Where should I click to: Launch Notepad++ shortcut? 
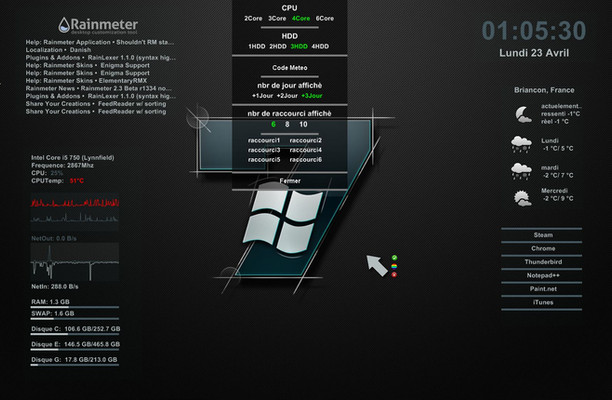click(542, 276)
